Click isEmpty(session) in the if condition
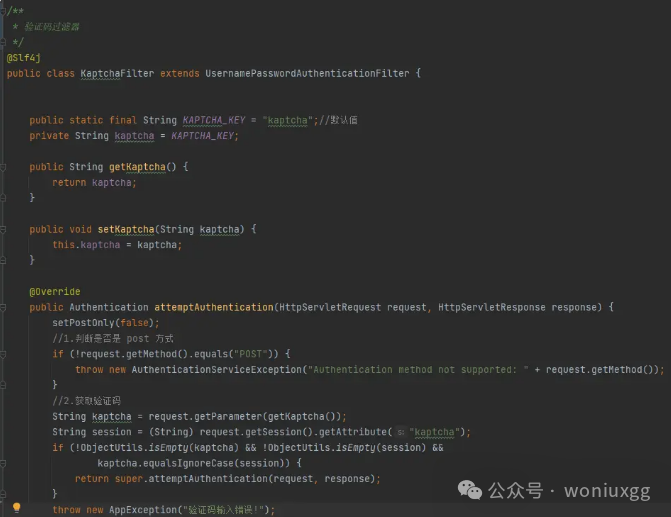Image resolution: width=671 pixels, height=517 pixels. (x=381, y=448)
